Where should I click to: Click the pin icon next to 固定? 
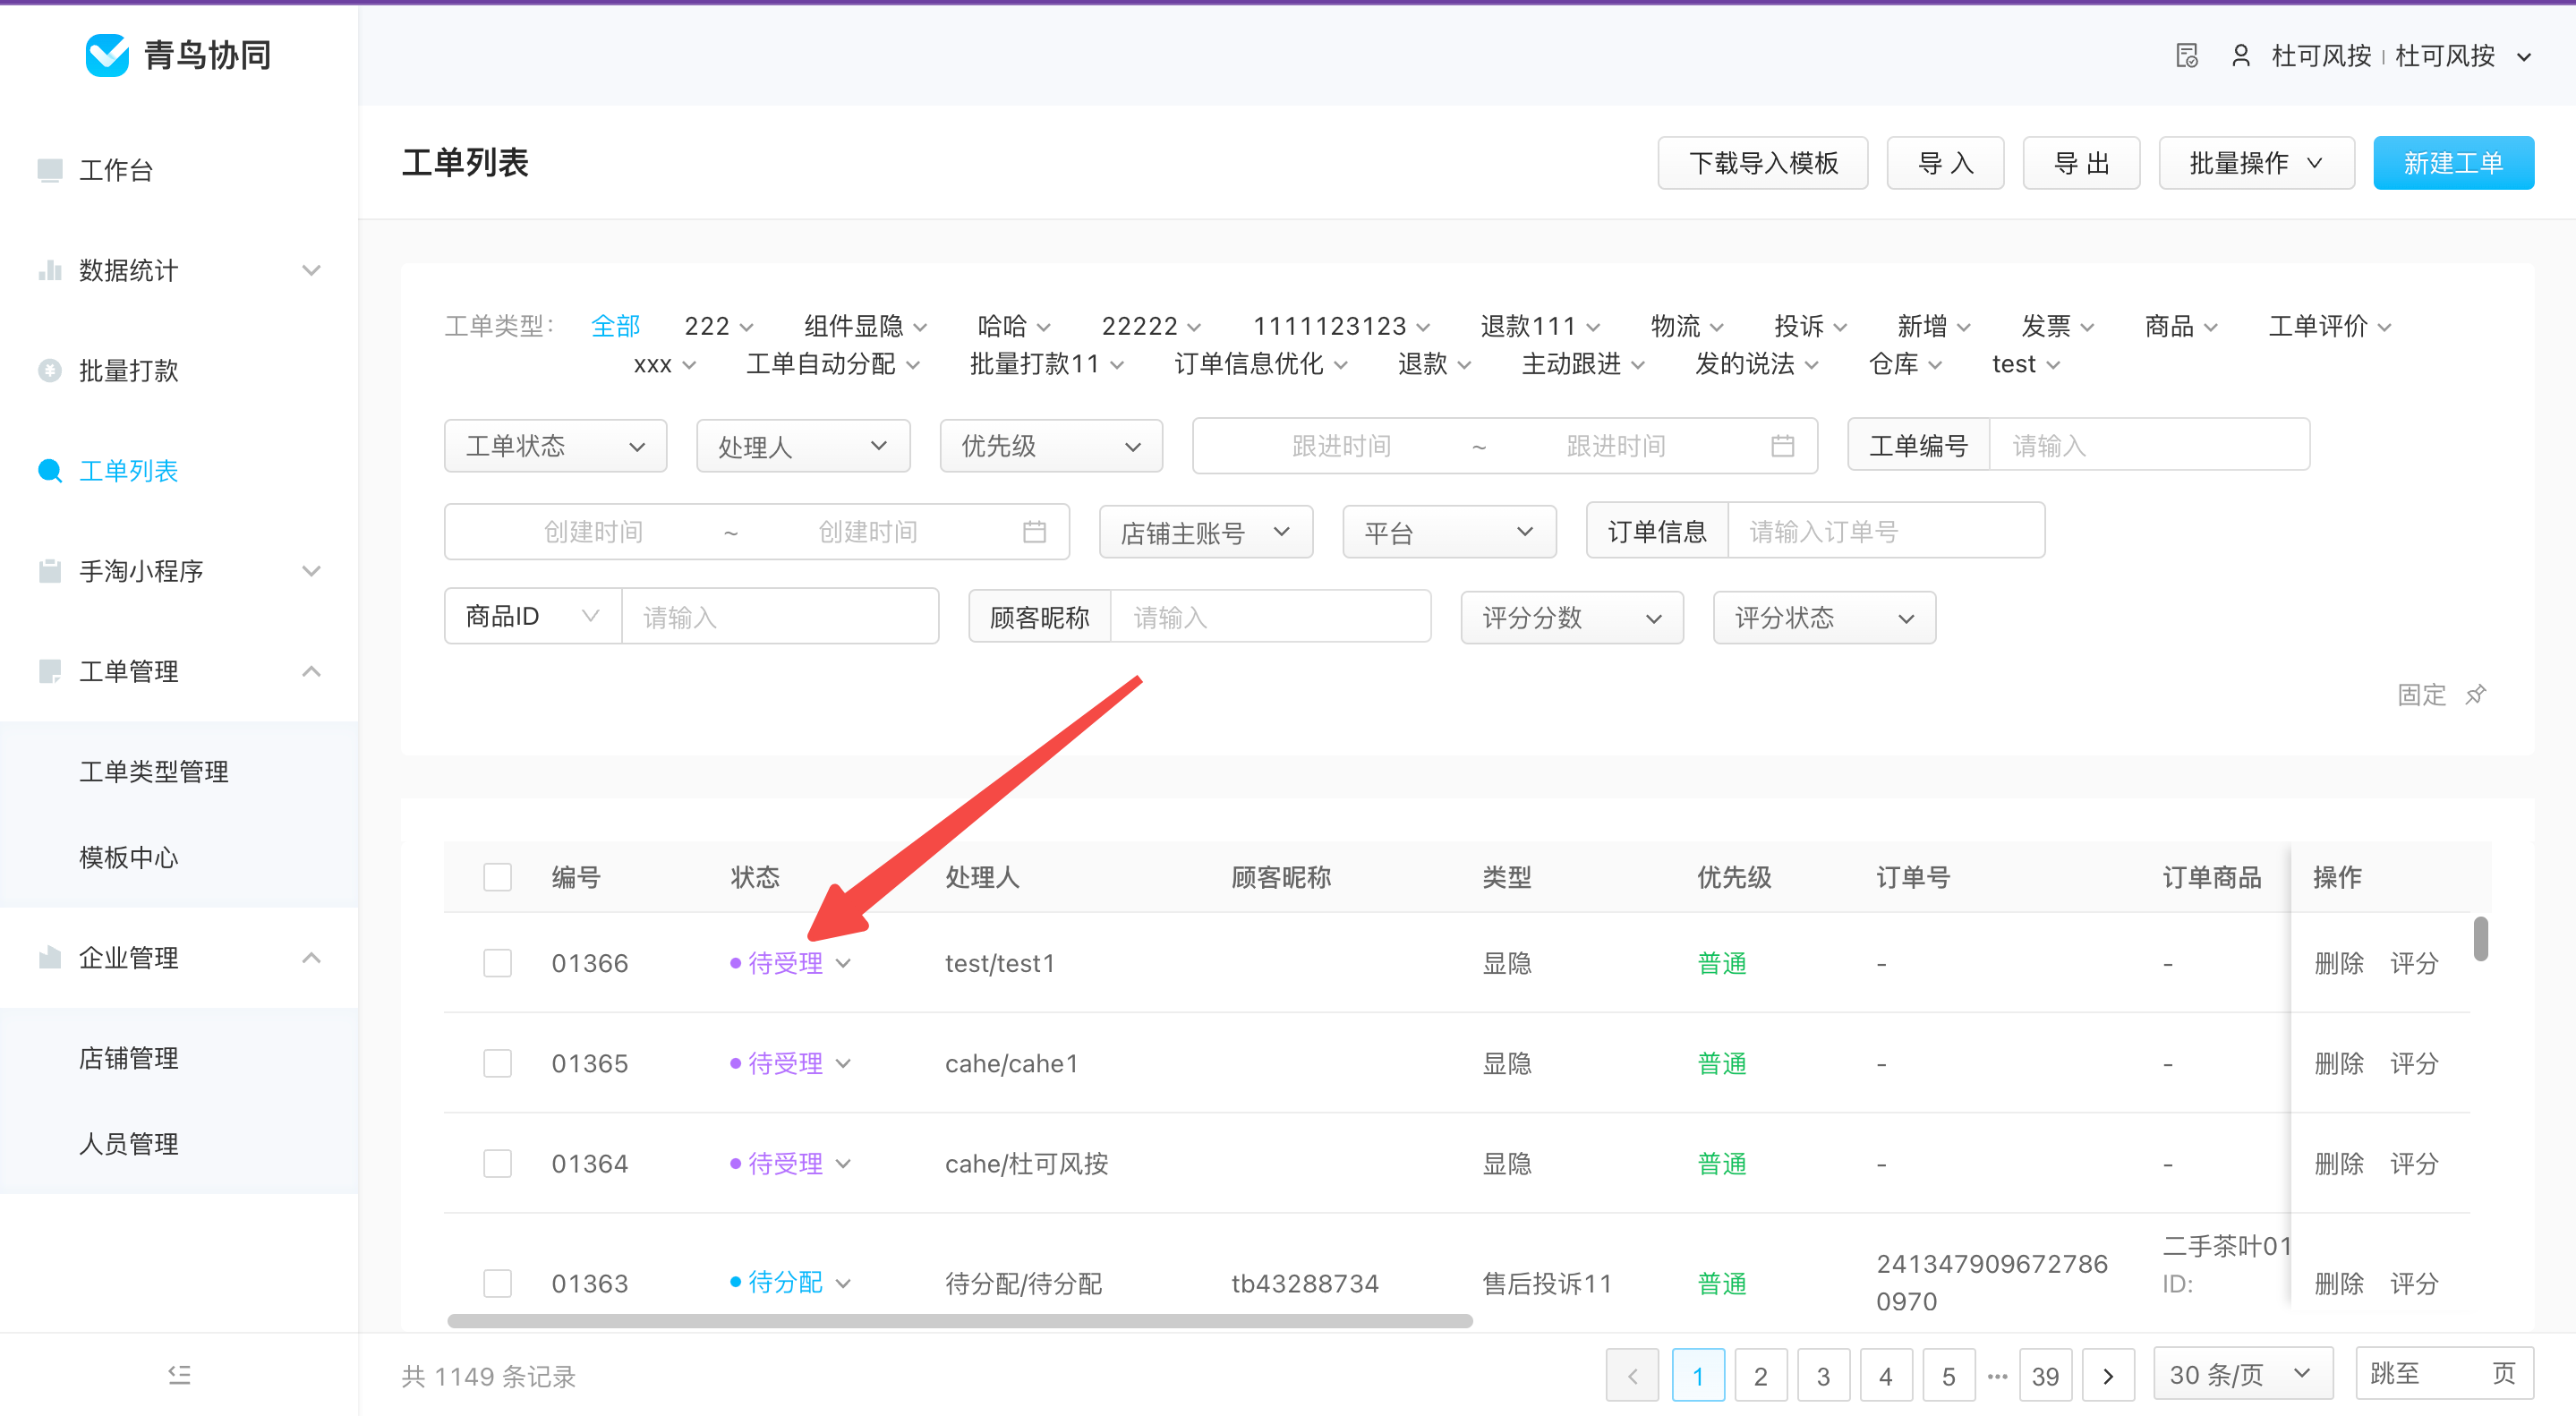pyautogui.click(x=2476, y=695)
